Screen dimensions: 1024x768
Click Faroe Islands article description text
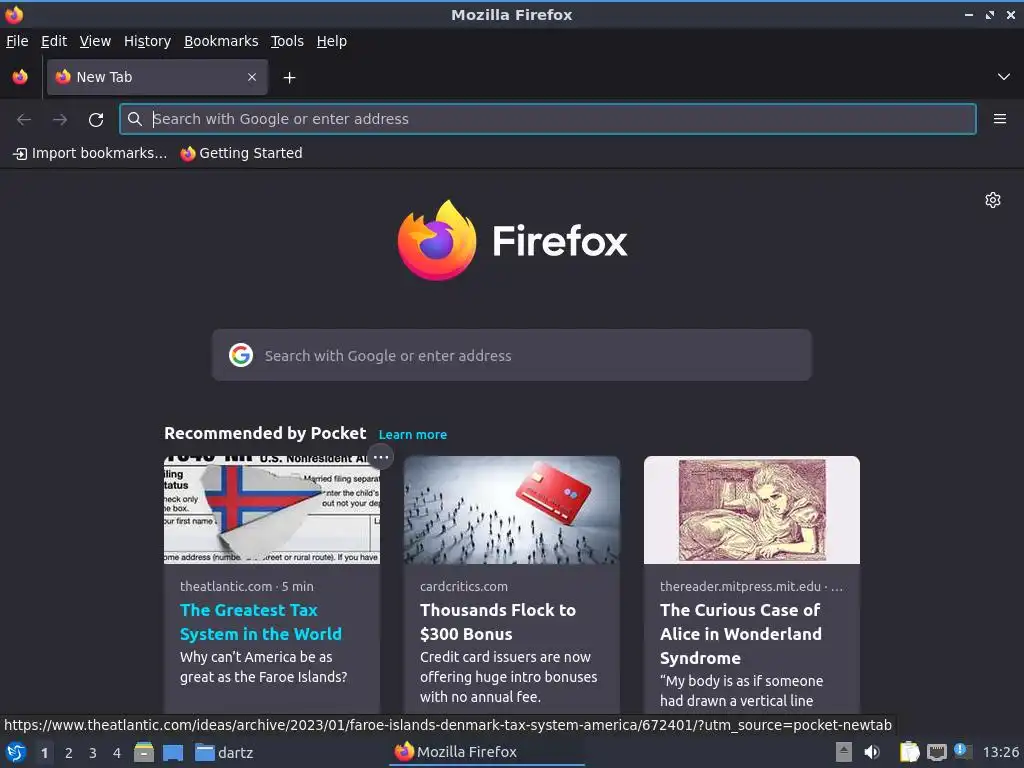pos(263,667)
